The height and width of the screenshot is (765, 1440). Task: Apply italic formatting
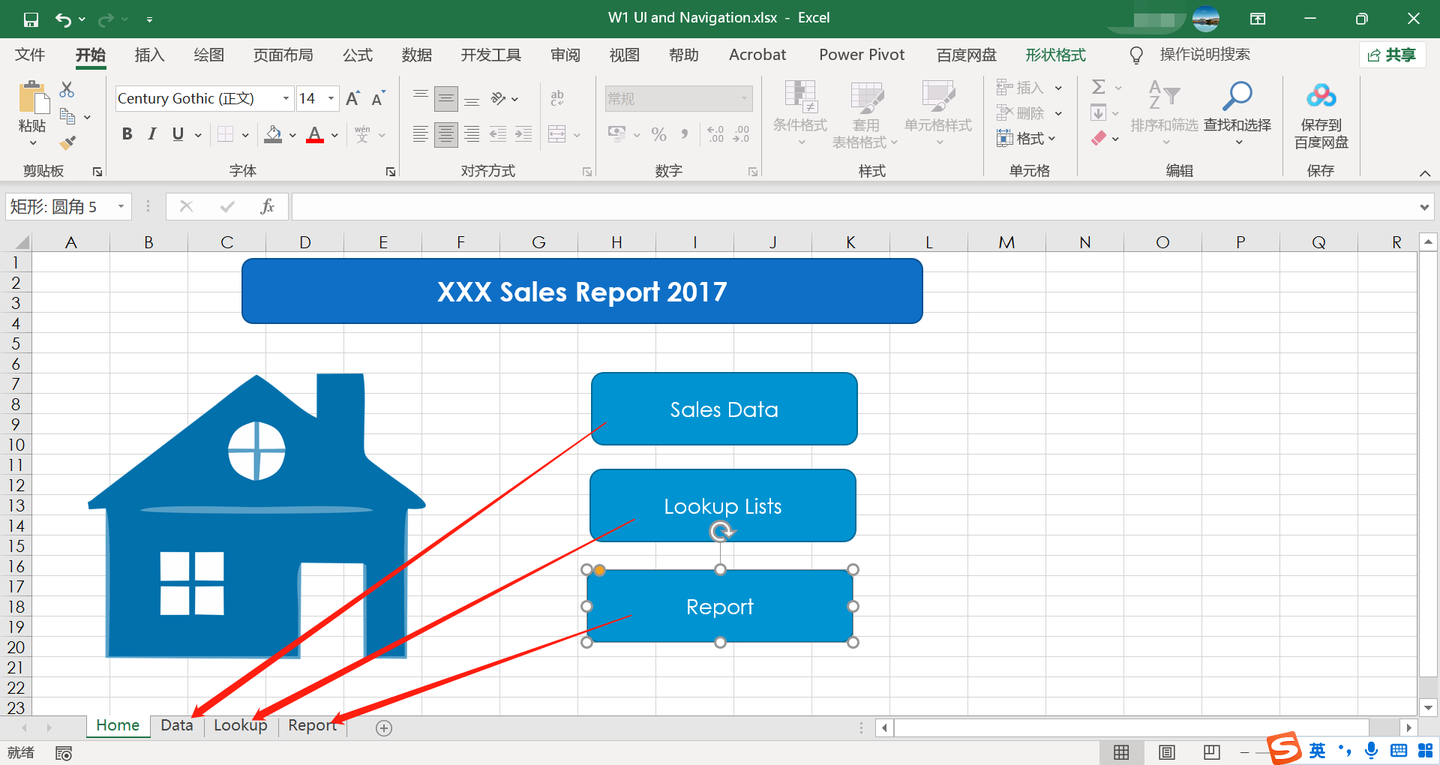point(151,133)
